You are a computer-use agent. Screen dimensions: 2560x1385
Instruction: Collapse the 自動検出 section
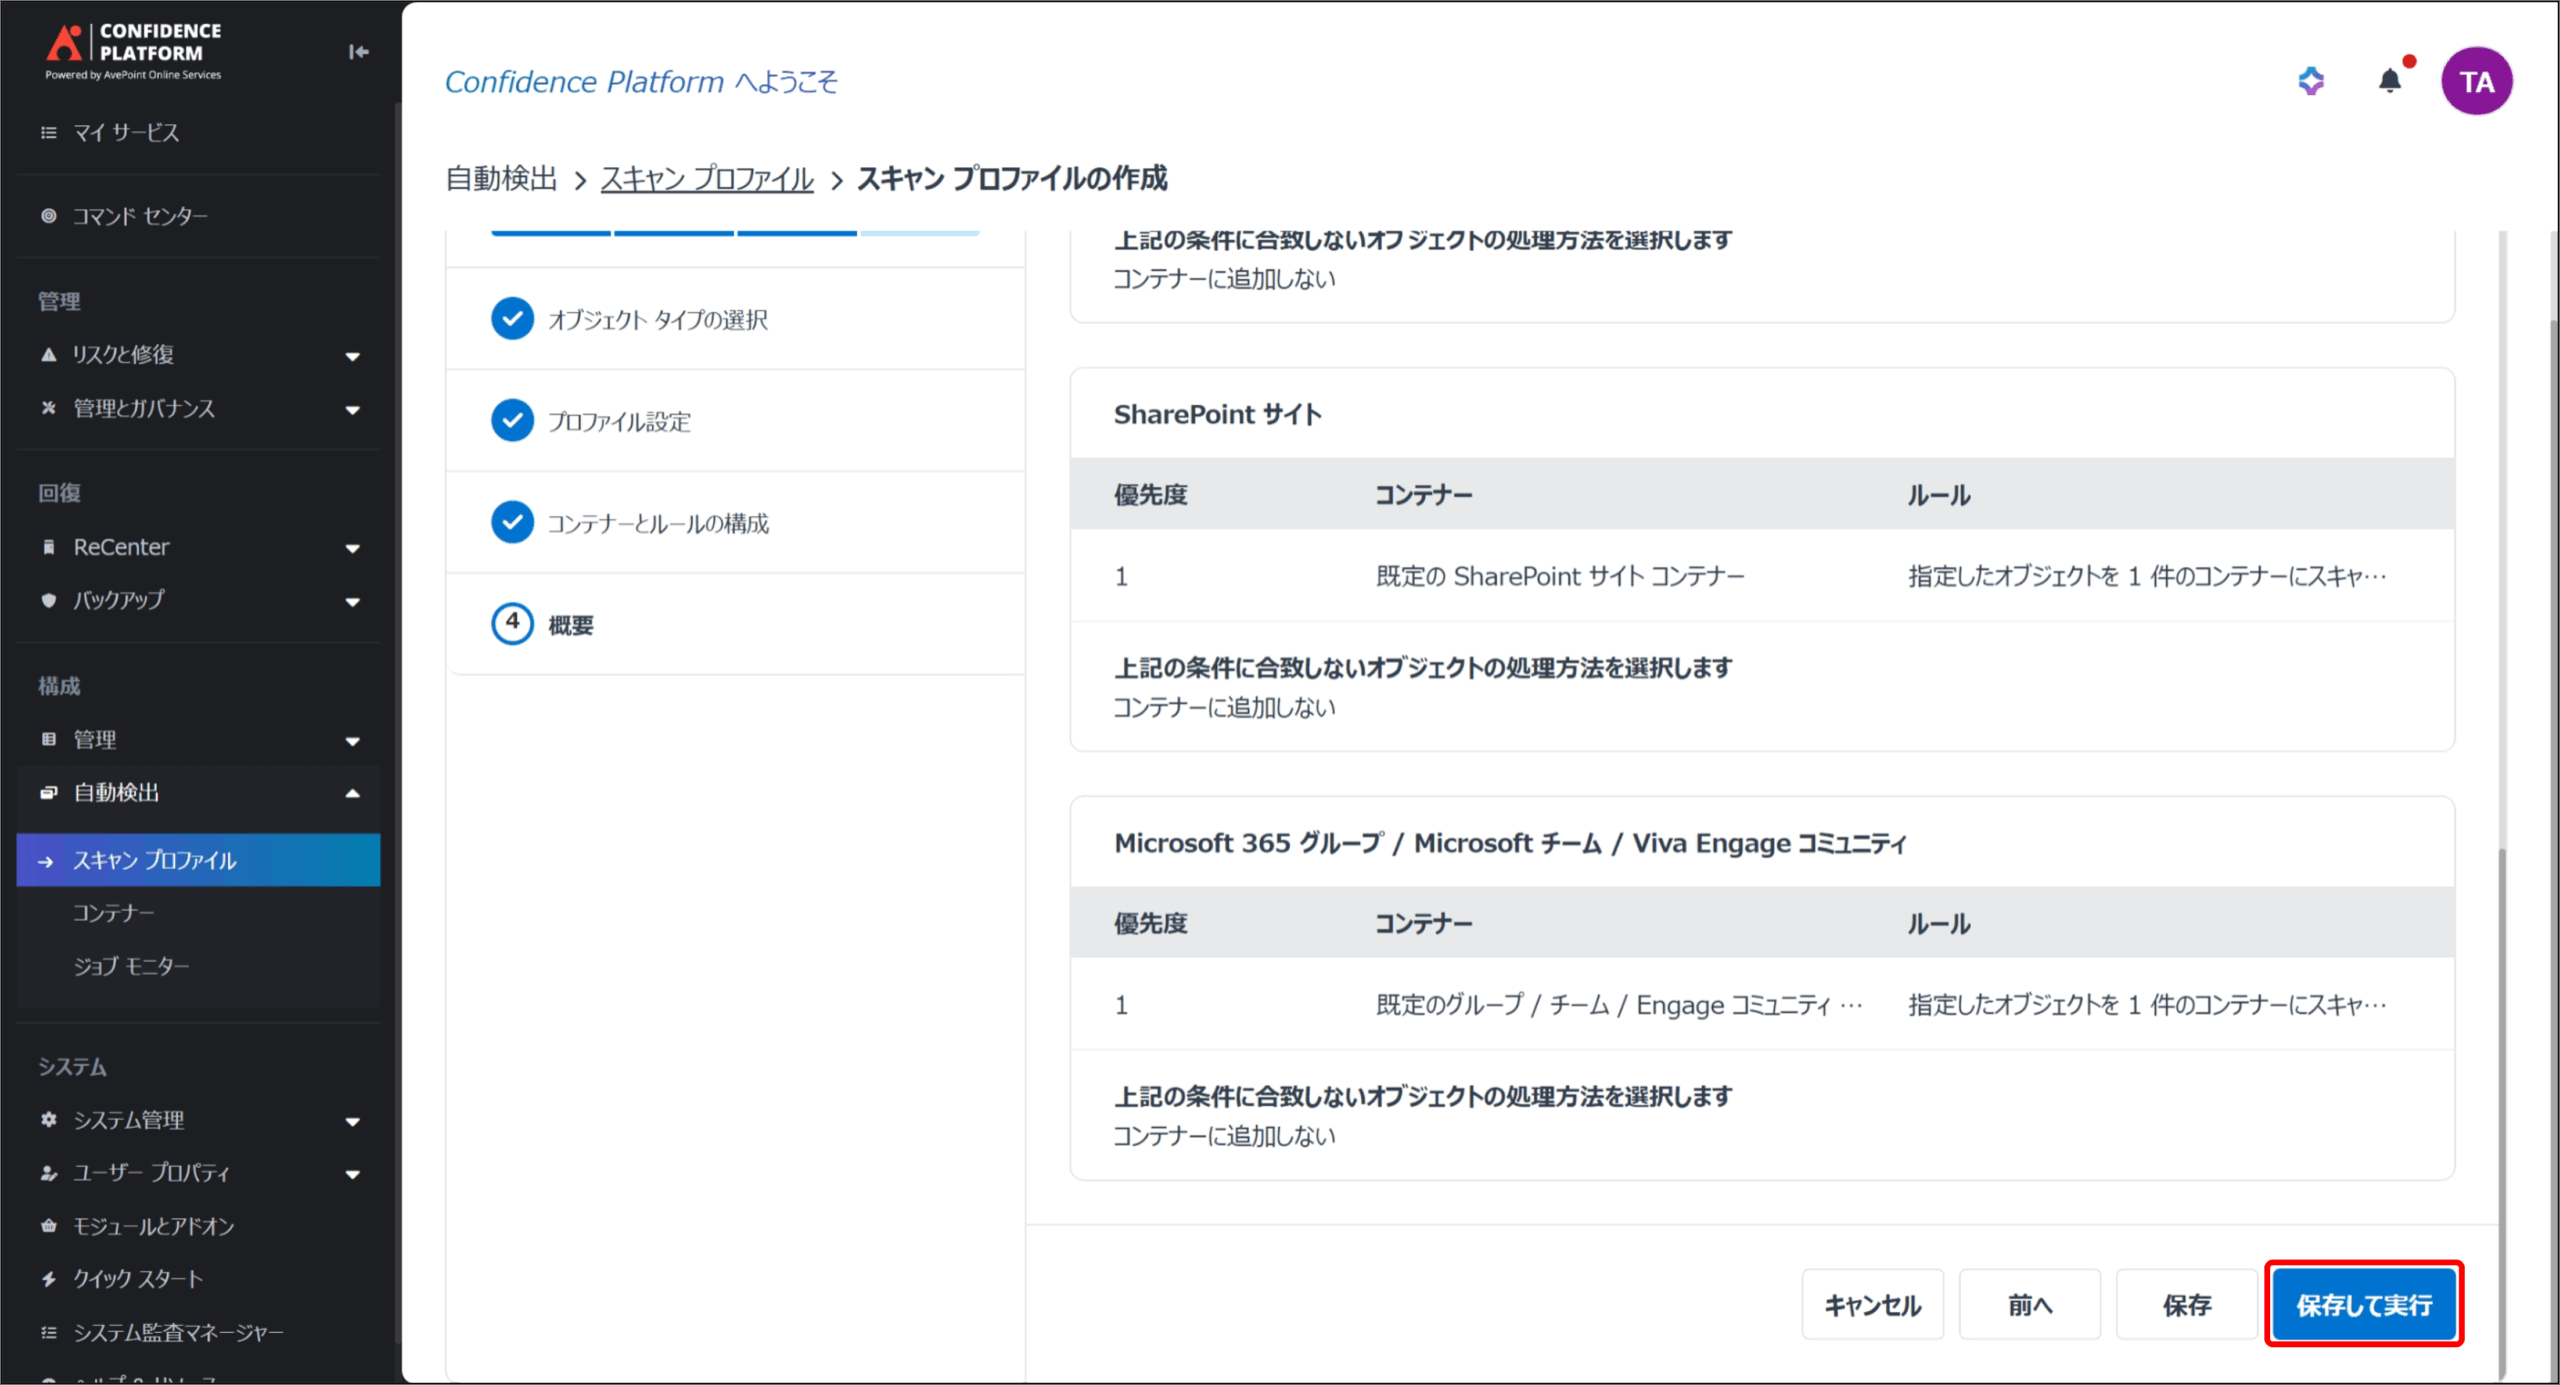click(x=352, y=793)
